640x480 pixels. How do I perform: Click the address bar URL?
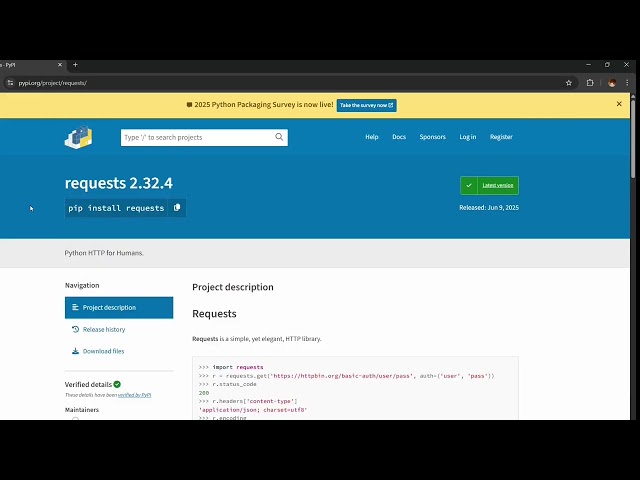click(x=53, y=83)
